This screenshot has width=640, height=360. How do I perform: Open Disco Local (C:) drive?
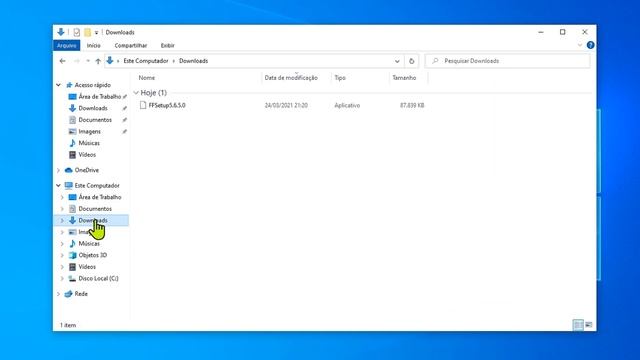[98, 278]
